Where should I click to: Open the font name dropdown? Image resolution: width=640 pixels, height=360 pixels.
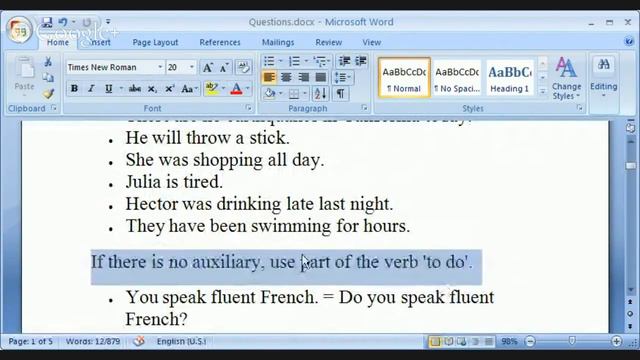click(x=160, y=67)
